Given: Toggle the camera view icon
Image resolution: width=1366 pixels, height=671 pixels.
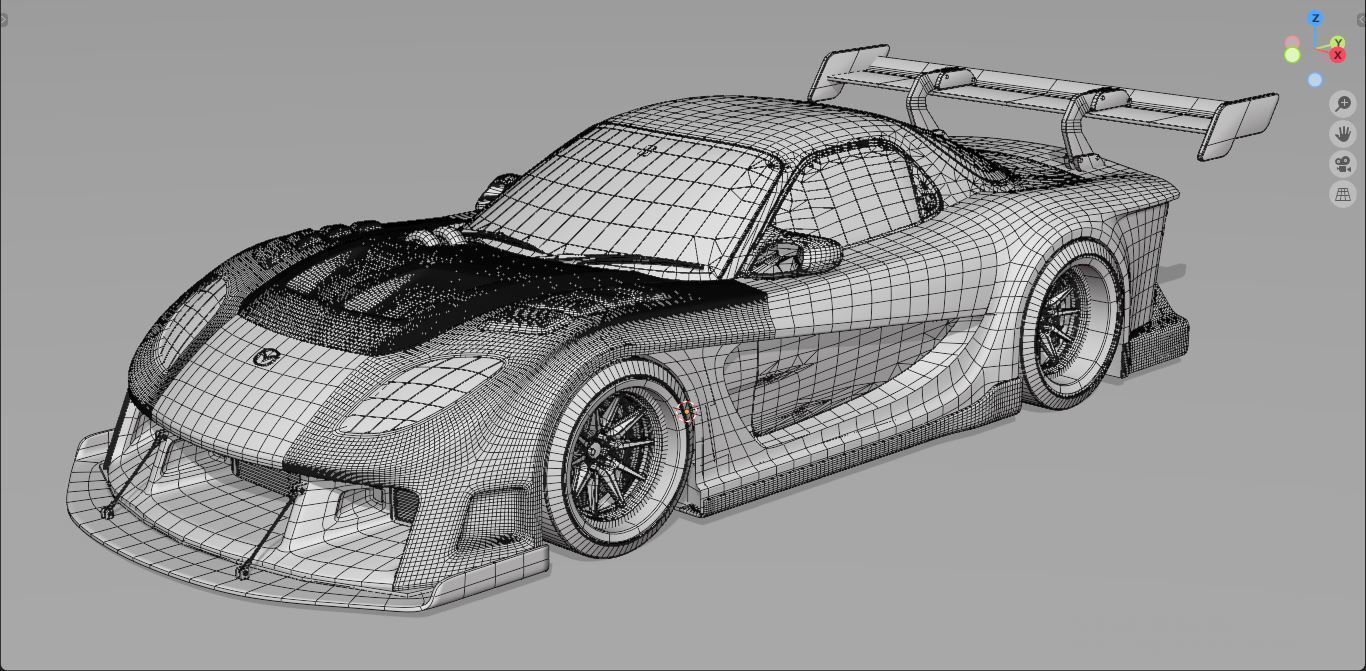Looking at the screenshot, I should [1343, 164].
